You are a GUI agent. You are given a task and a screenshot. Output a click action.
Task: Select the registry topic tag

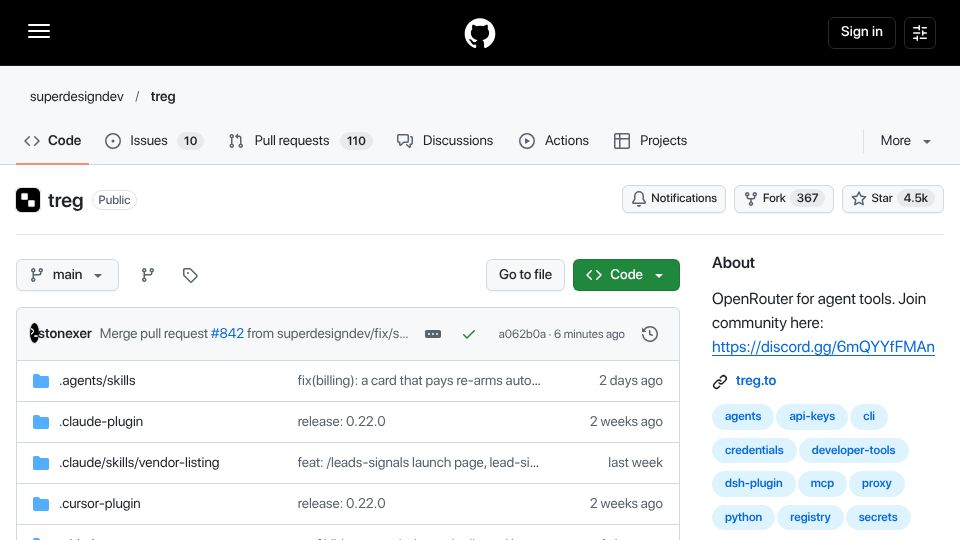coord(810,517)
